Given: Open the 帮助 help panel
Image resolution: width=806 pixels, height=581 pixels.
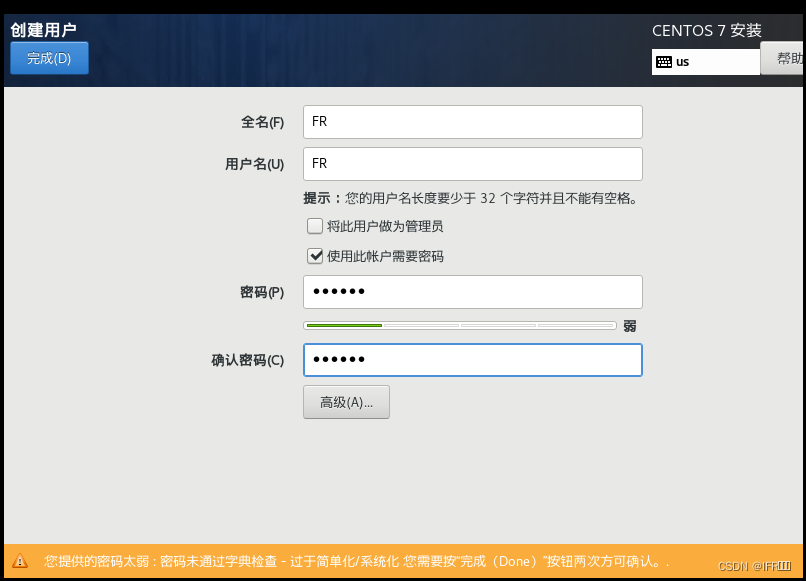Looking at the screenshot, I should [789, 57].
